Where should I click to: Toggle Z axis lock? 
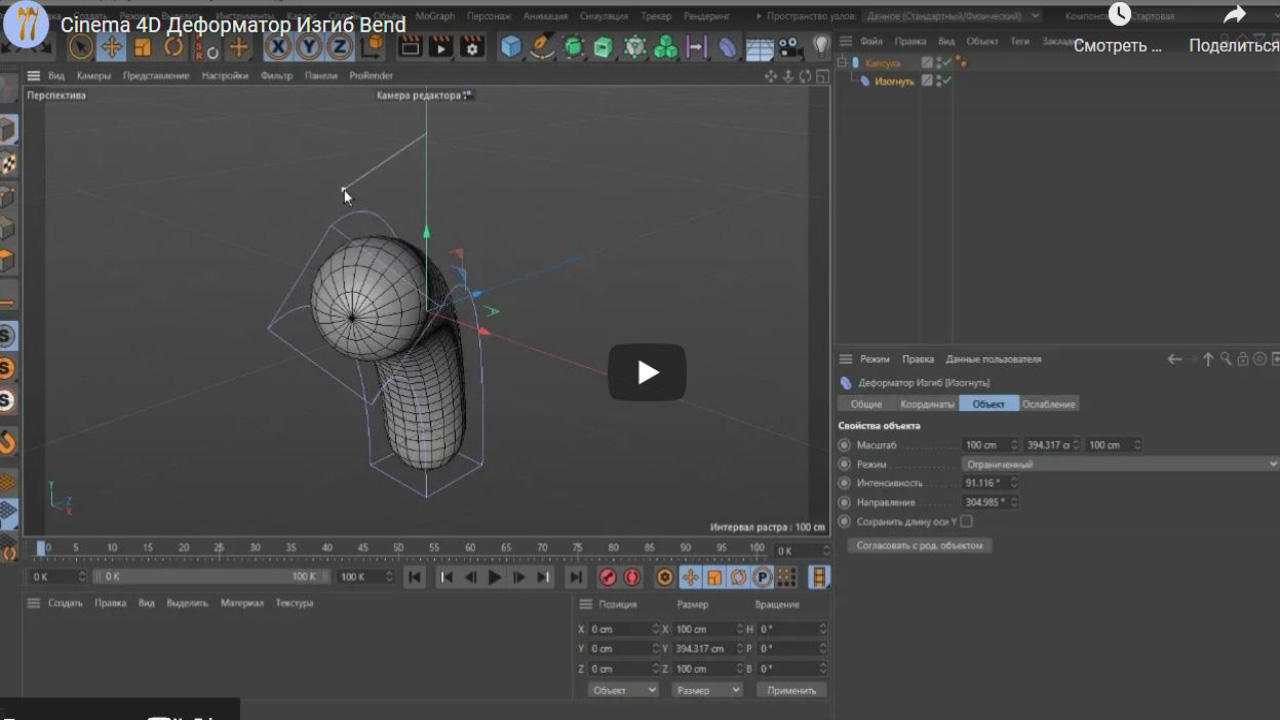click(340, 47)
